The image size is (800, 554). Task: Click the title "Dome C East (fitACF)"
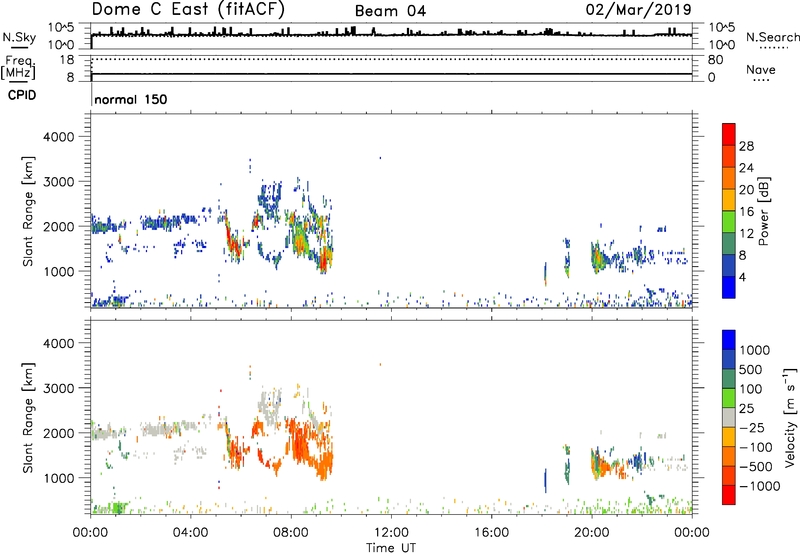tap(188, 10)
